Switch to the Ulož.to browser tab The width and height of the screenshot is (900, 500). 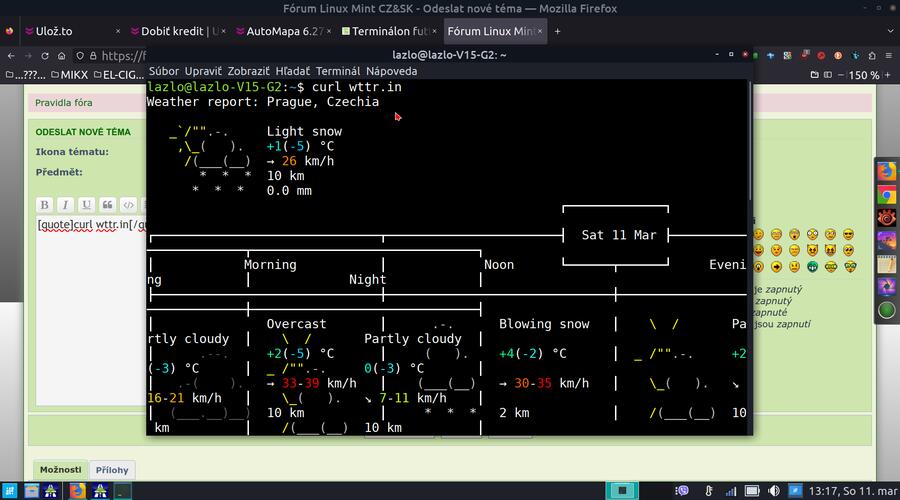click(x=55, y=31)
